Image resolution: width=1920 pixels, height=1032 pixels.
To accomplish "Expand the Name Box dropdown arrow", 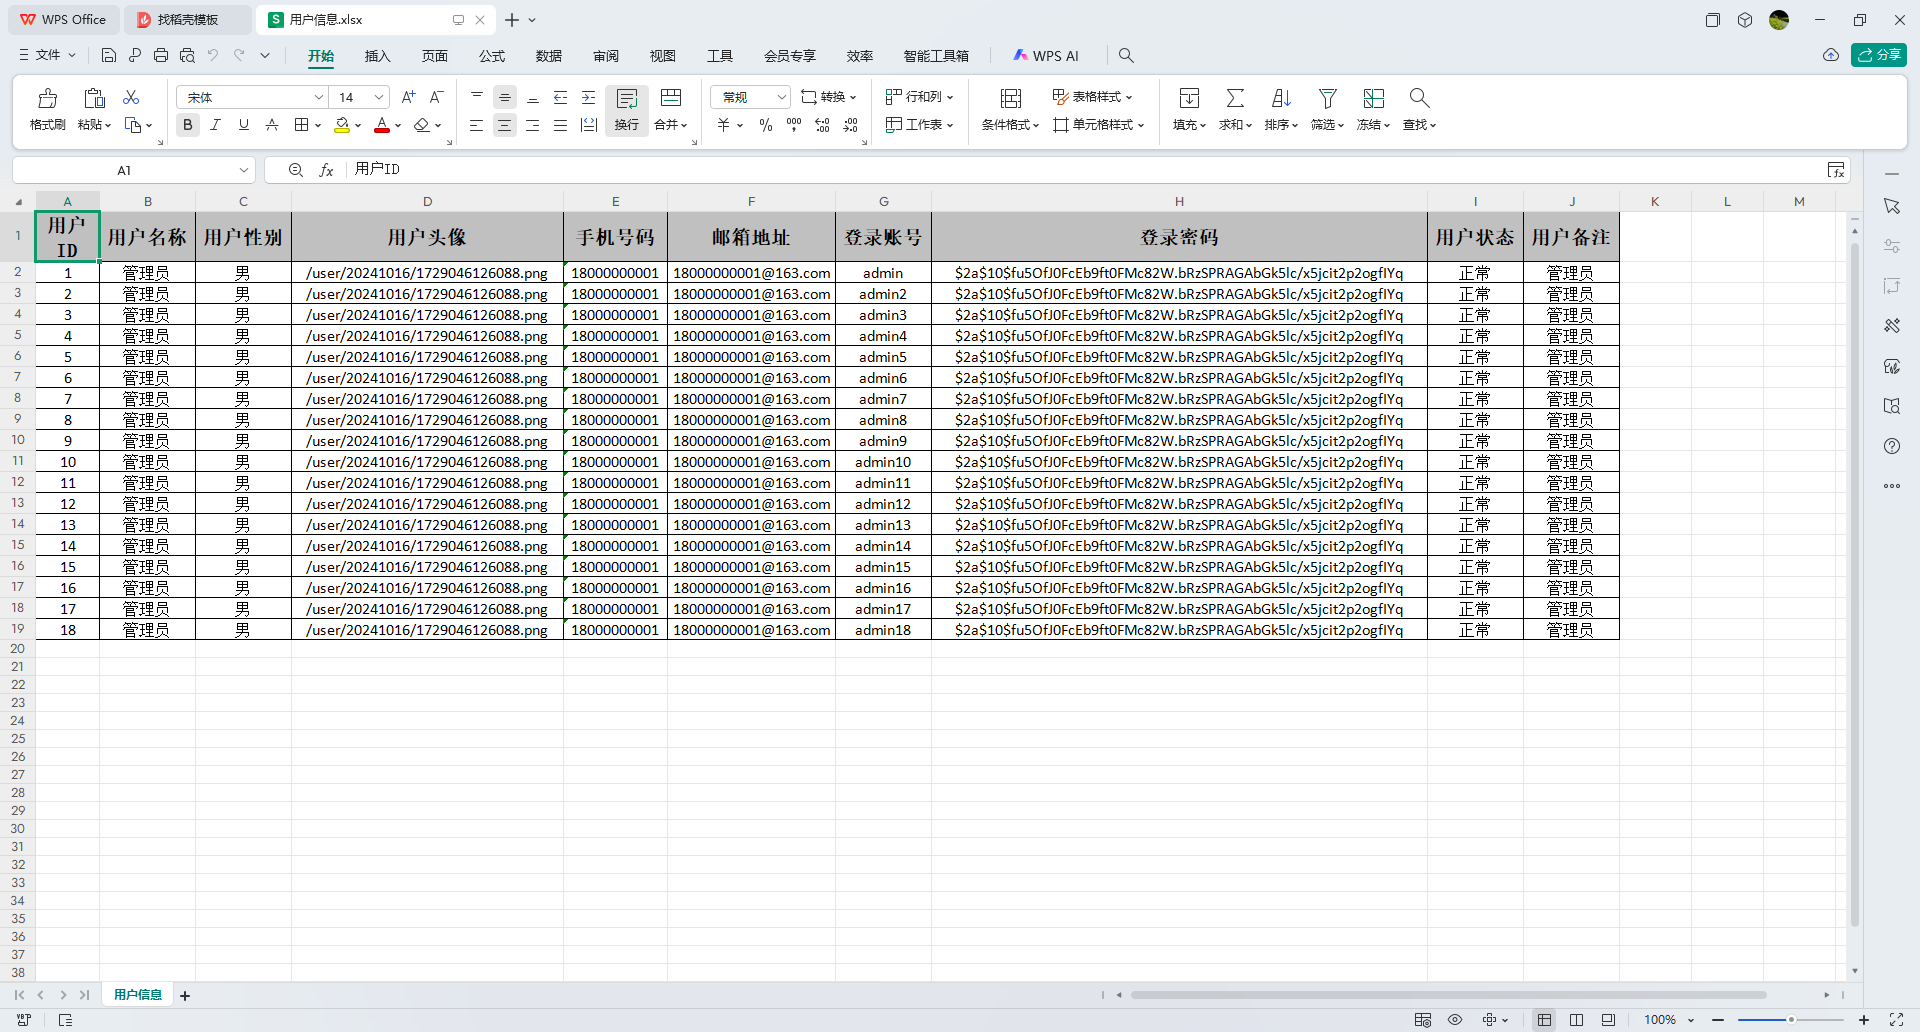I will click(x=243, y=170).
